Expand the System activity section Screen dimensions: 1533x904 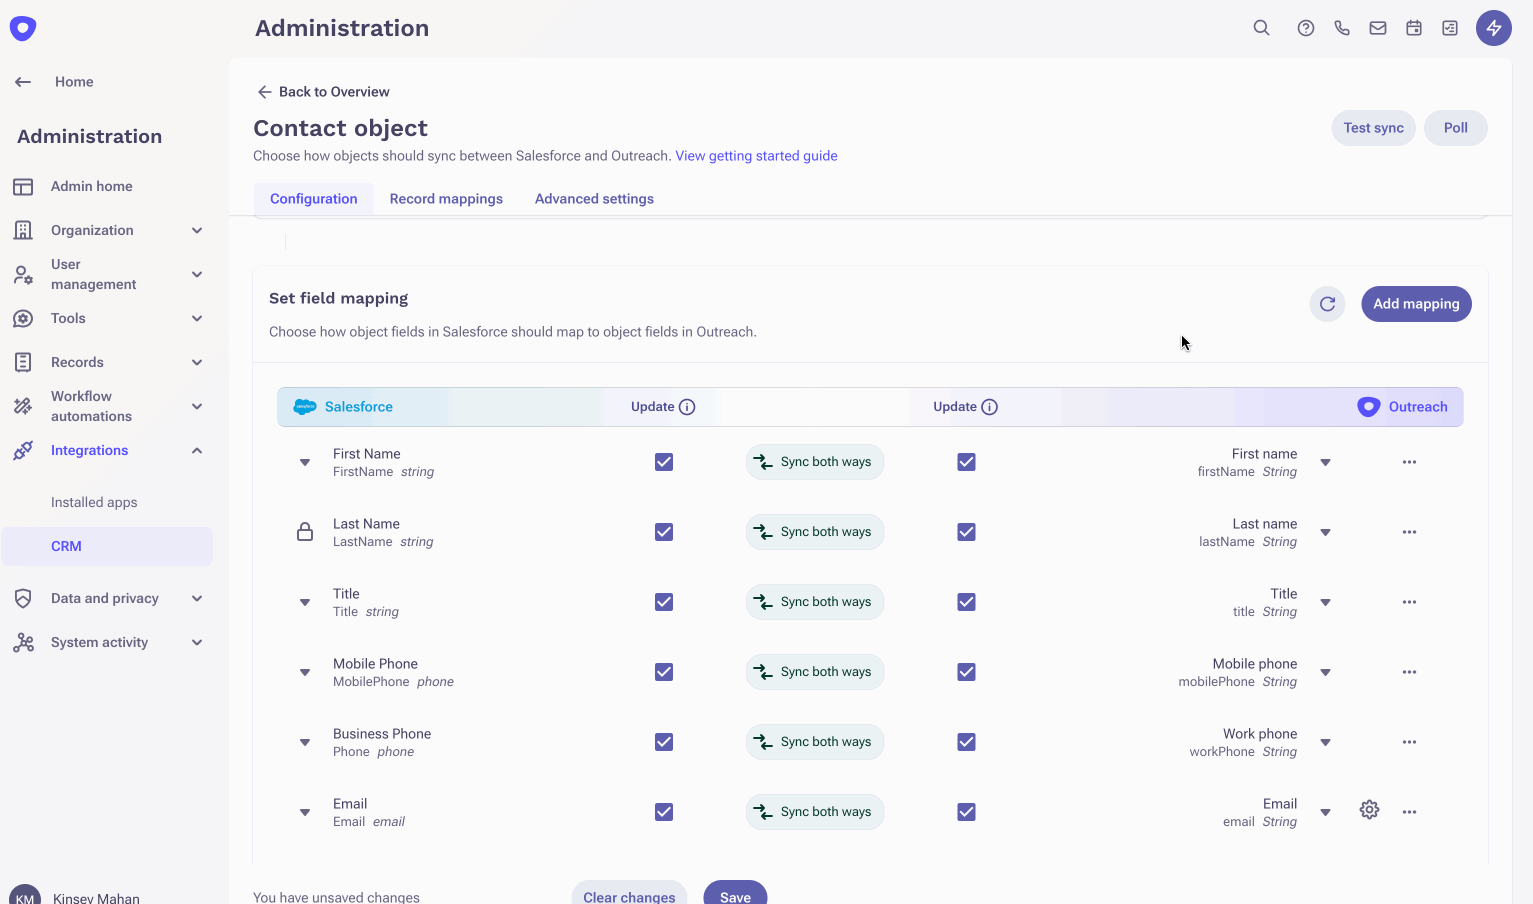[197, 643]
